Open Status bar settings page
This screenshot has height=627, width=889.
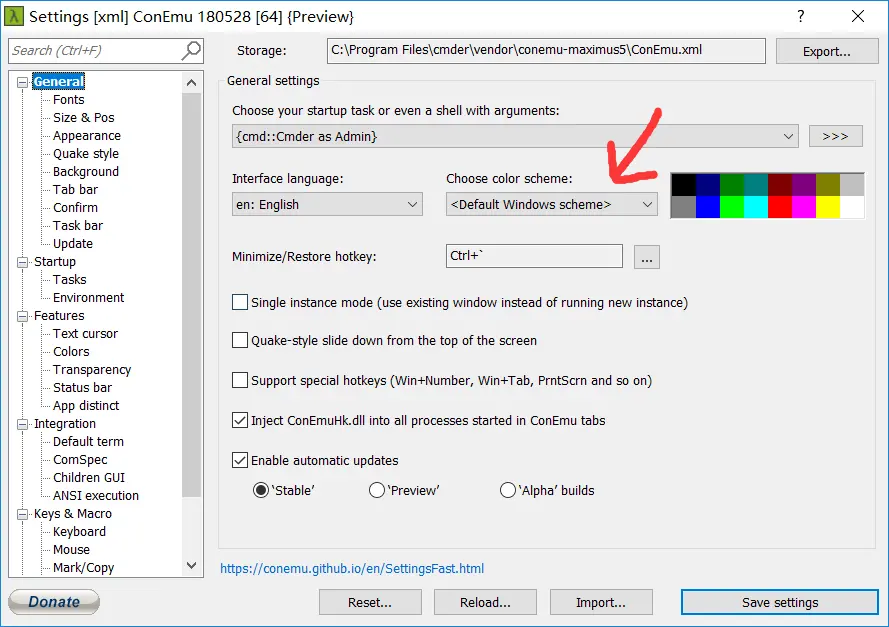click(82, 388)
